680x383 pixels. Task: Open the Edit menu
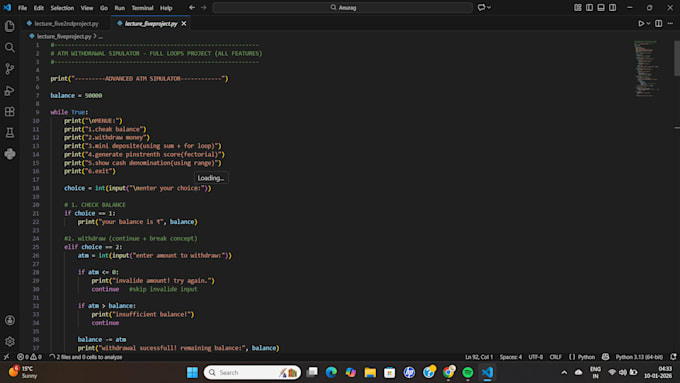pyautogui.click(x=39, y=8)
